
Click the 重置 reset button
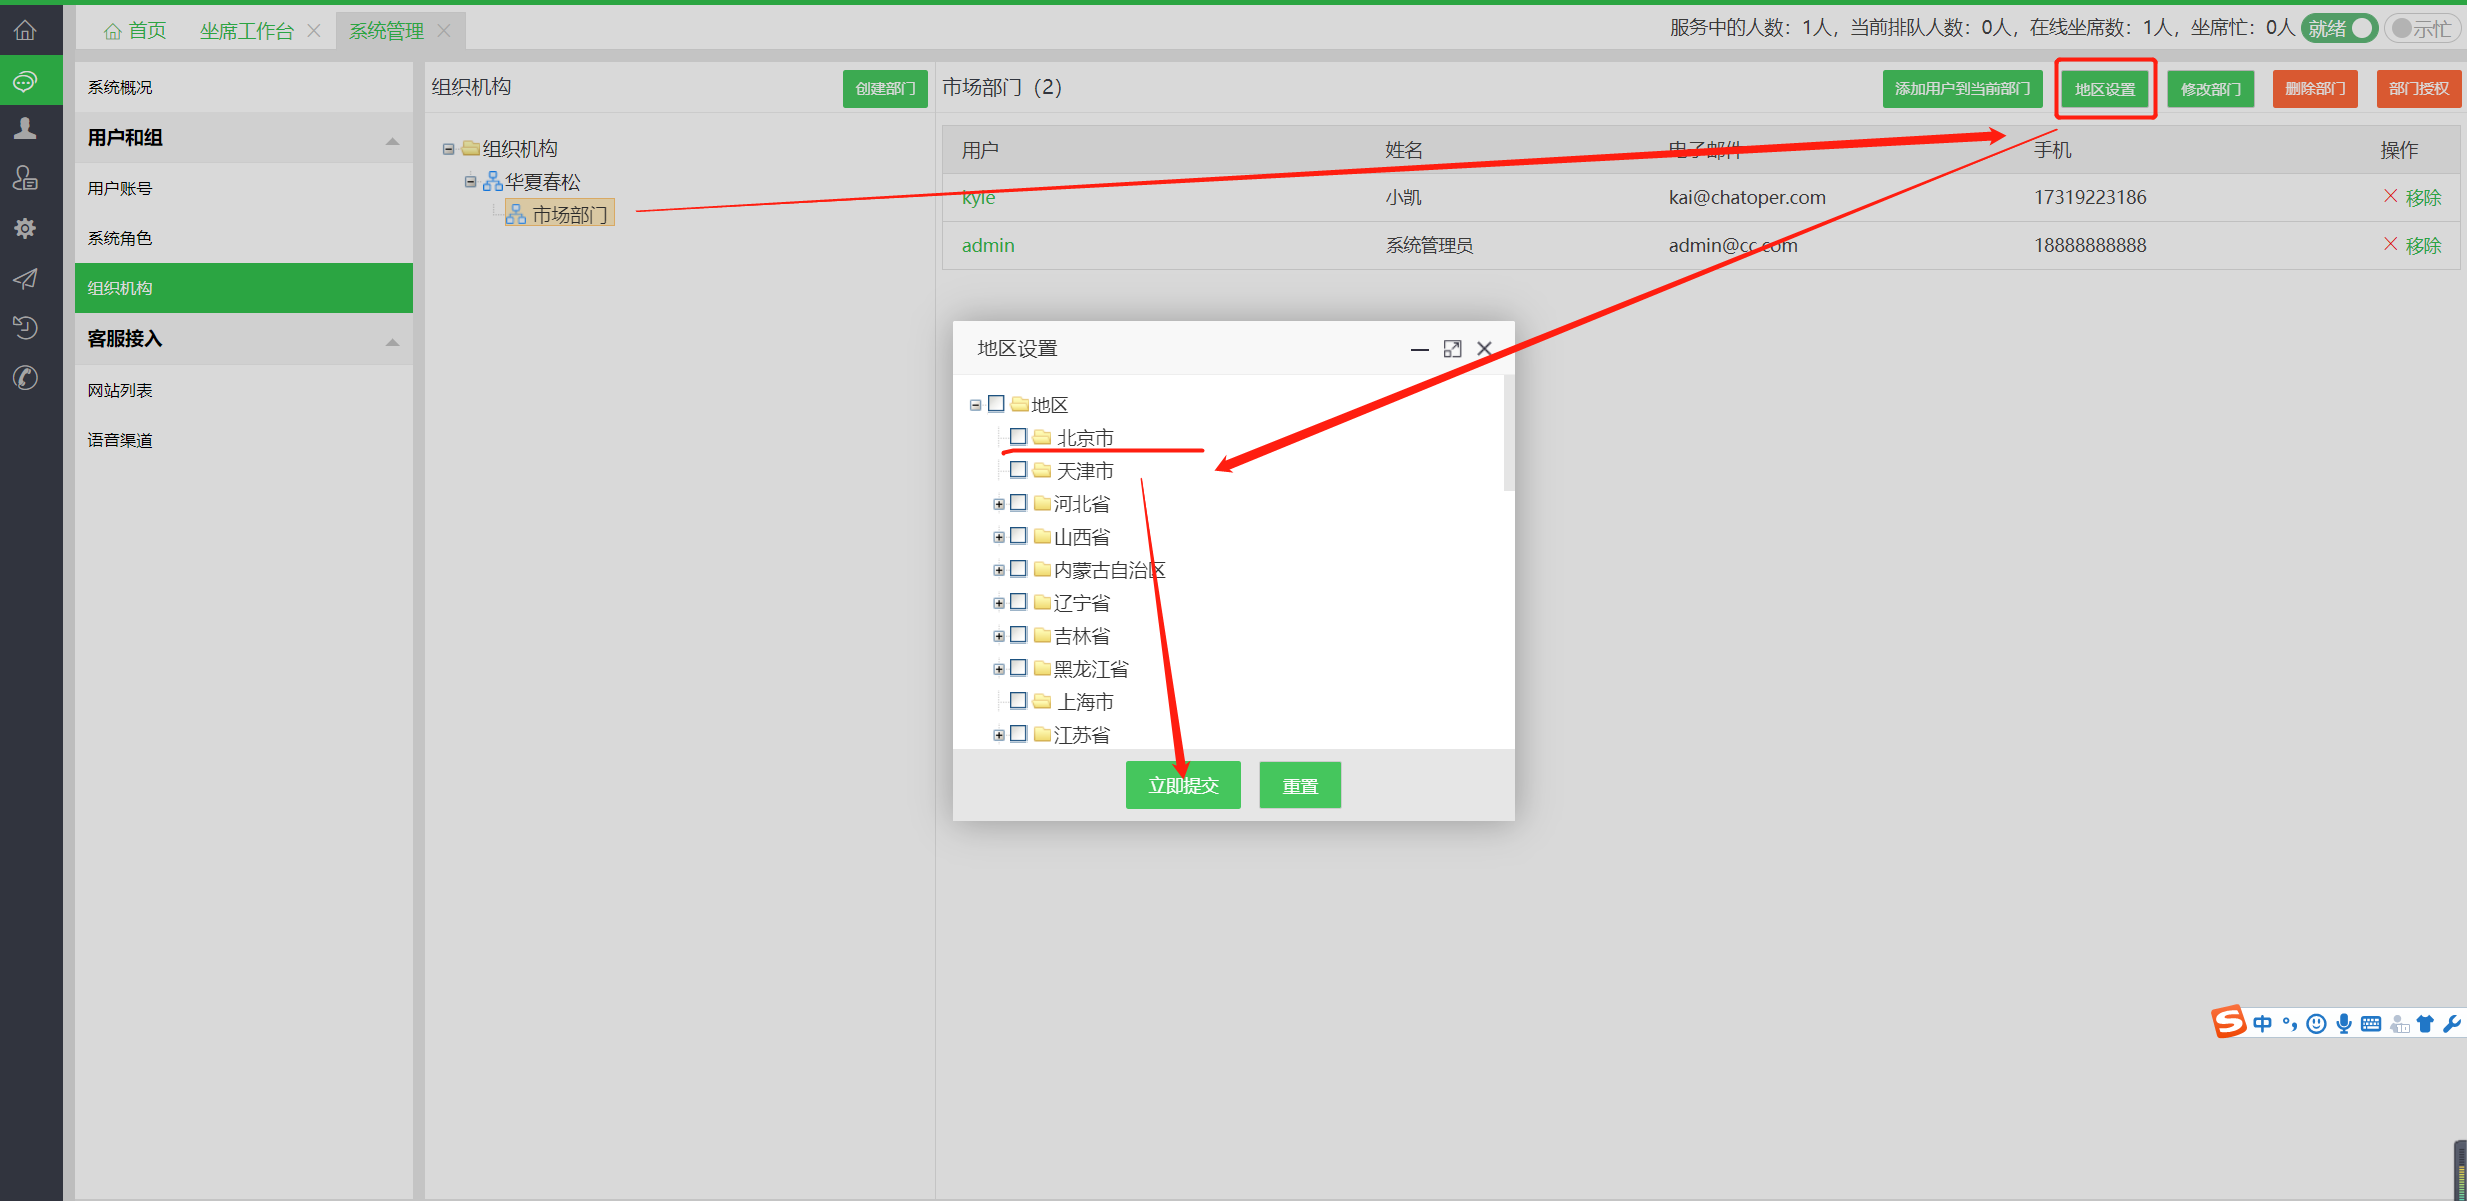[x=1300, y=785]
